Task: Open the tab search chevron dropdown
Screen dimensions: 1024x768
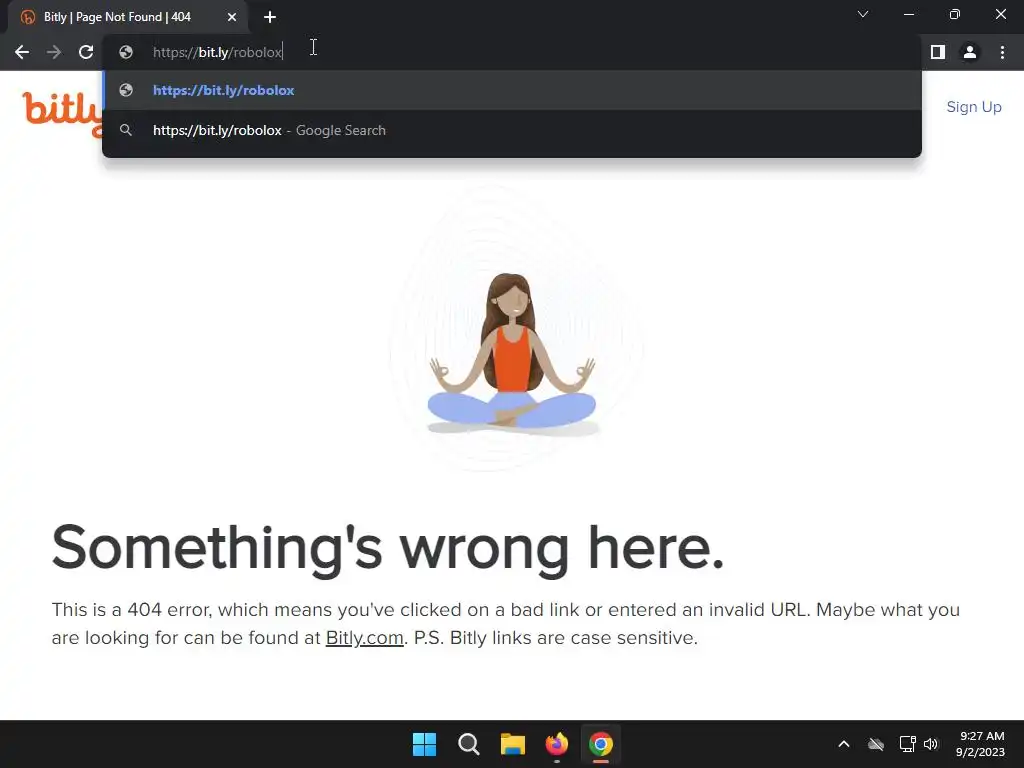Action: tap(863, 14)
